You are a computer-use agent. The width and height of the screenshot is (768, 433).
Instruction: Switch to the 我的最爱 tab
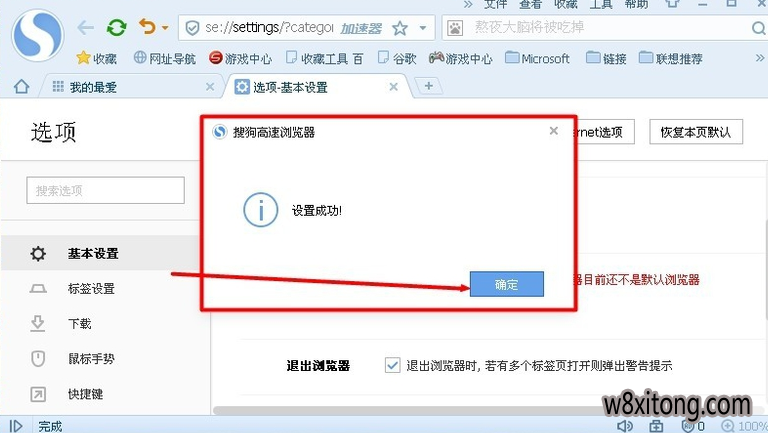pyautogui.click(x=92, y=87)
